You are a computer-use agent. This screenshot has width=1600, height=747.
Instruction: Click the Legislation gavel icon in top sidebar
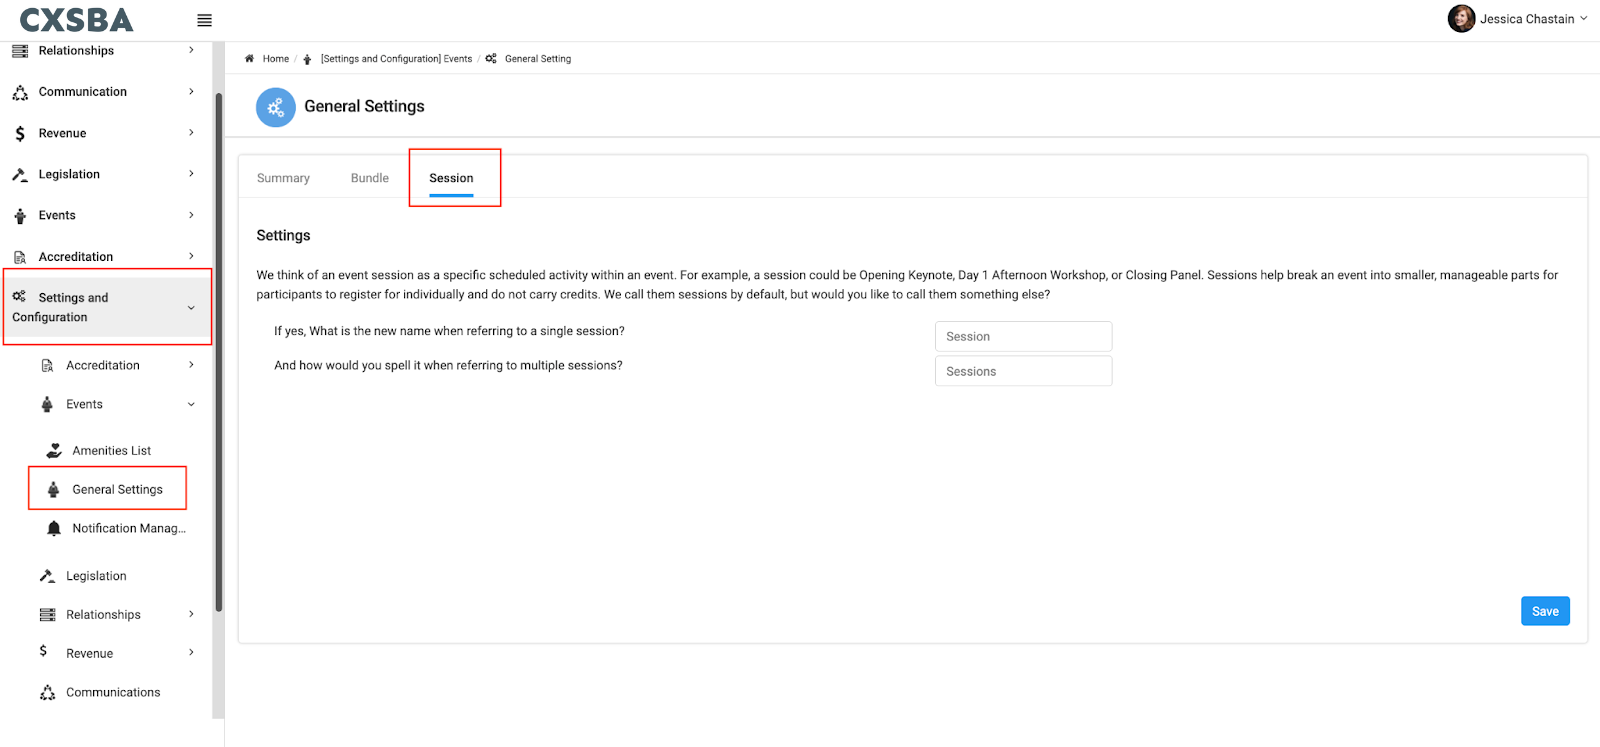20,175
